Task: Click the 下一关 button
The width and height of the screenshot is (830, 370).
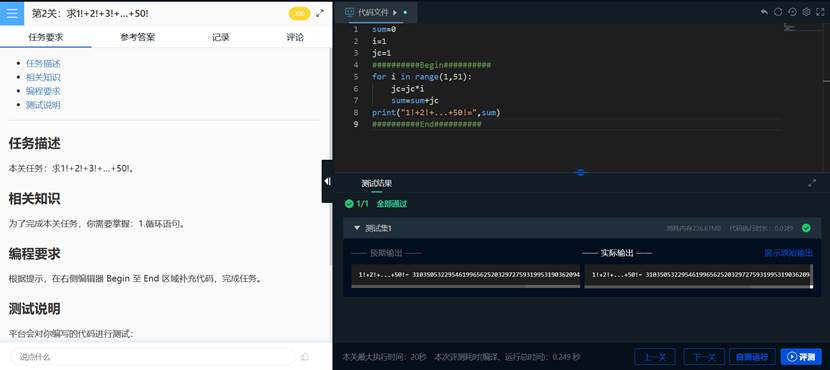Action: (704, 357)
